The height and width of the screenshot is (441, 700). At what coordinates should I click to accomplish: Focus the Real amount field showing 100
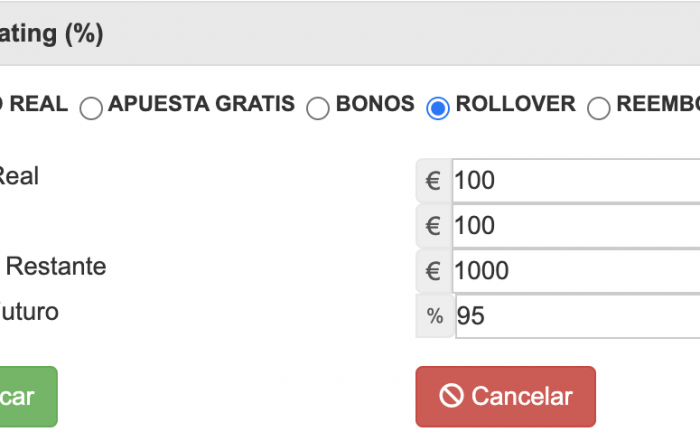576,181
